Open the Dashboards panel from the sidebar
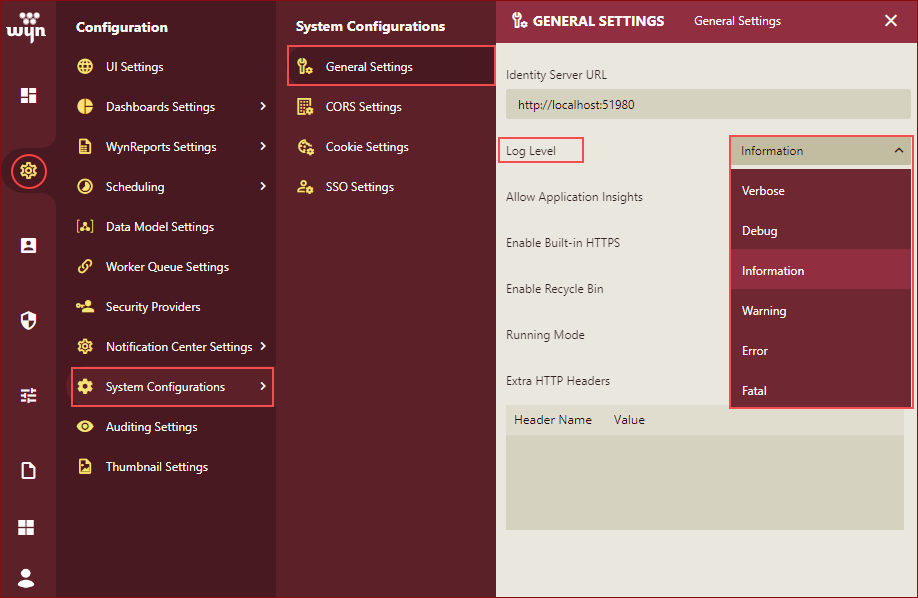Image resolution: width=918 pixels, height=598 pixels. [27, 94]
